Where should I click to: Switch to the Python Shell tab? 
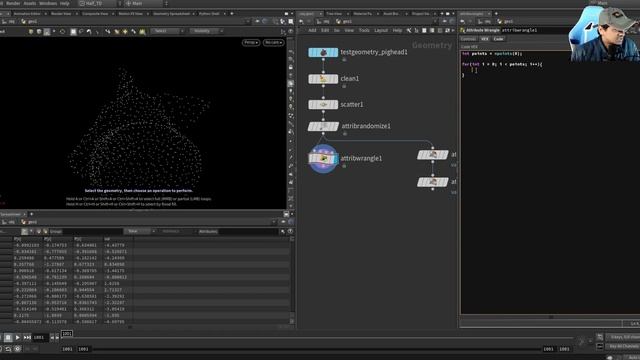click(209, 13)
